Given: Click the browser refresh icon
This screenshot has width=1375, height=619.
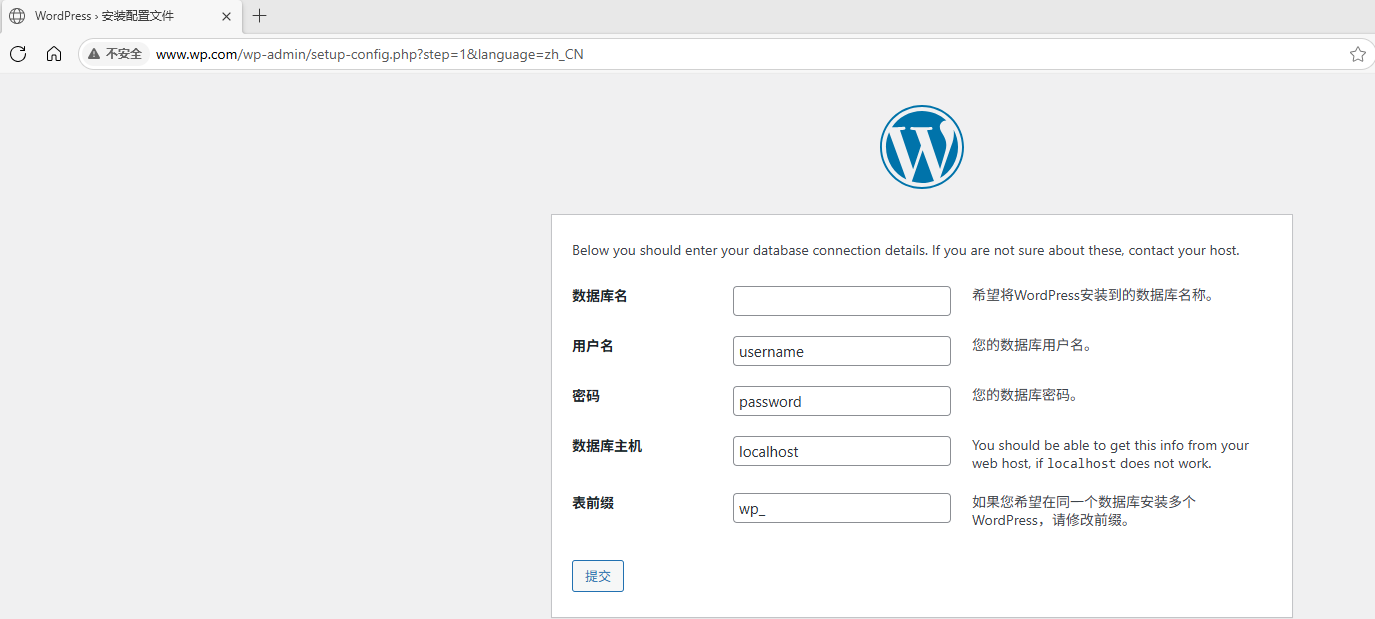Looking at the screenshot, I should [18, 54].
